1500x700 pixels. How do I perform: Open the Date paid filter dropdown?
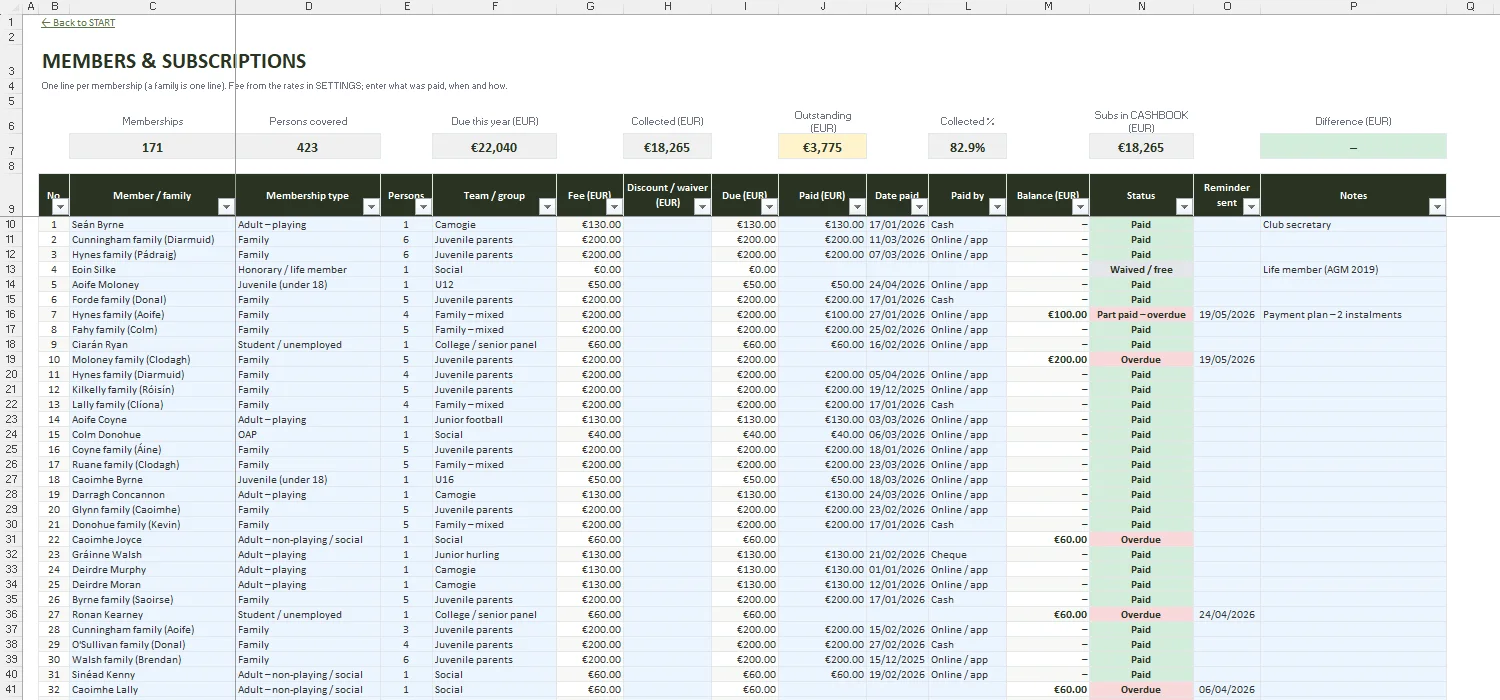click(x=919, y=207)
